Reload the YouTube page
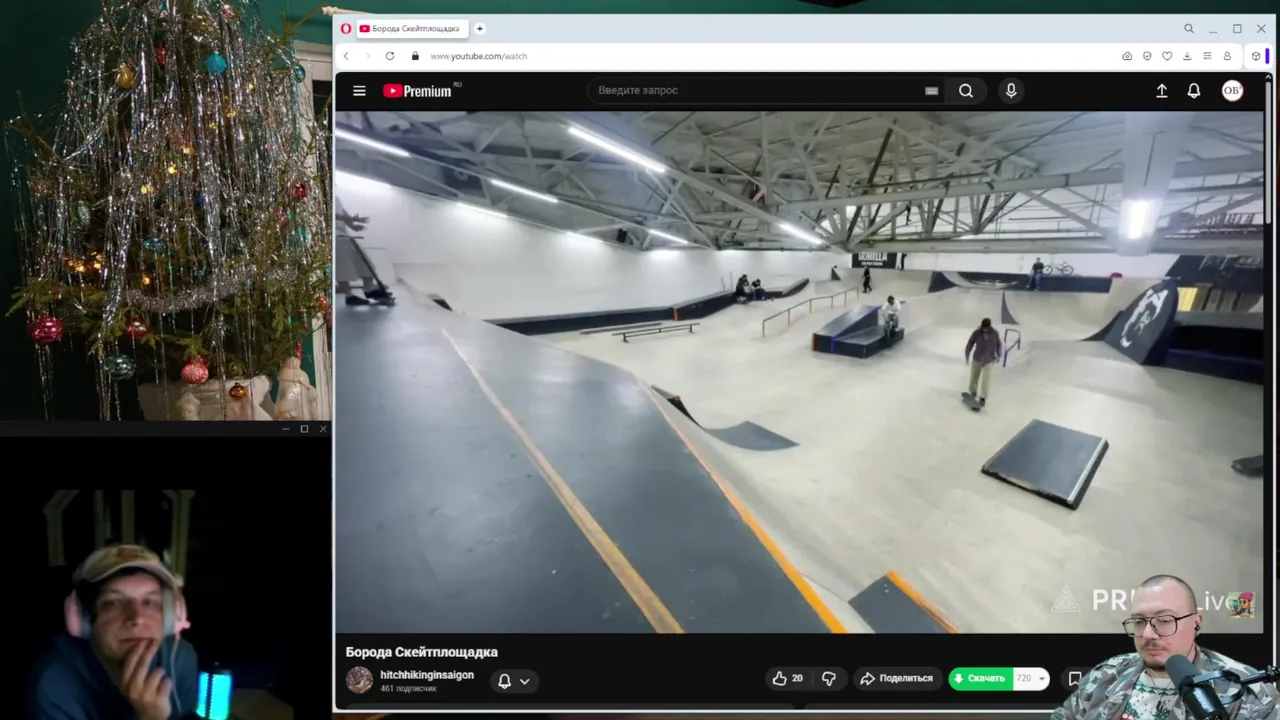The image size is (1280, 720). pos(390,56)
